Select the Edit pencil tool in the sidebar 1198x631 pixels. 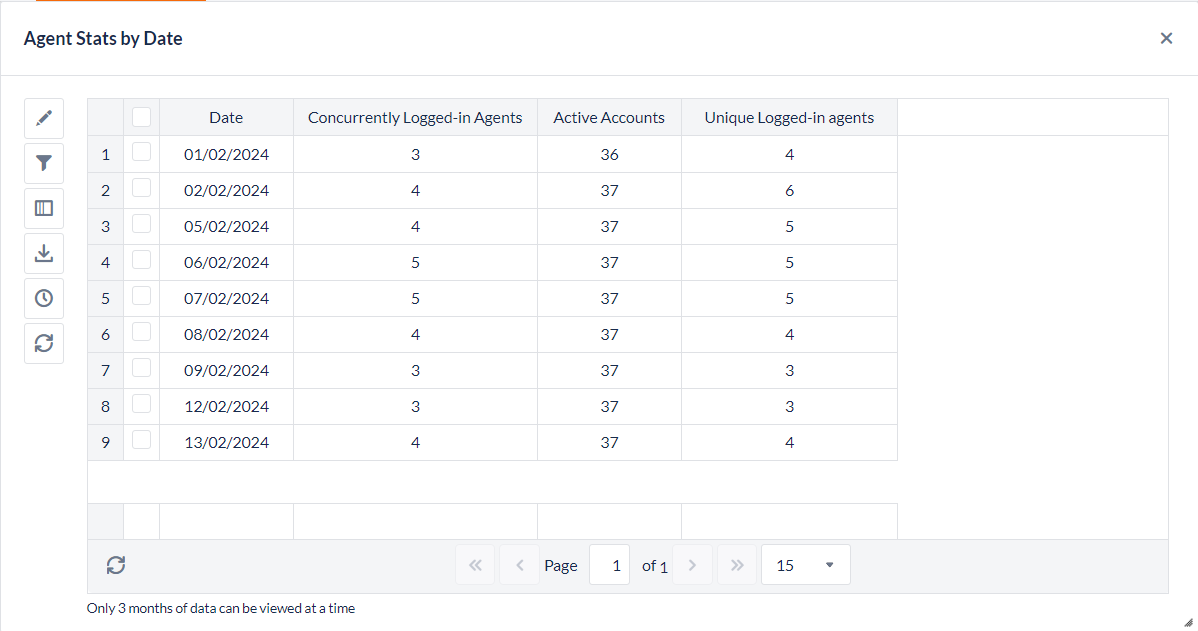click(x=43, y=117)
